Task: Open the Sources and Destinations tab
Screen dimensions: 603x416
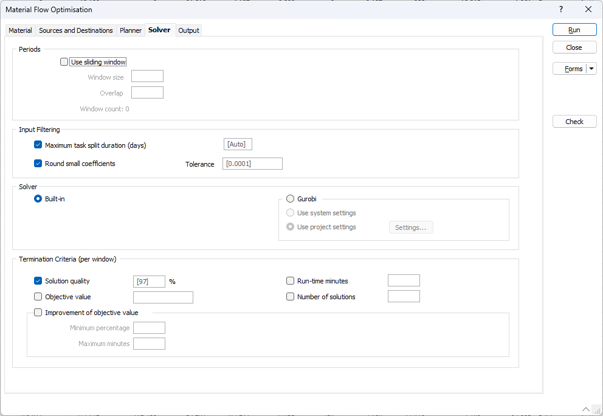Action: [x=76, y=31]
